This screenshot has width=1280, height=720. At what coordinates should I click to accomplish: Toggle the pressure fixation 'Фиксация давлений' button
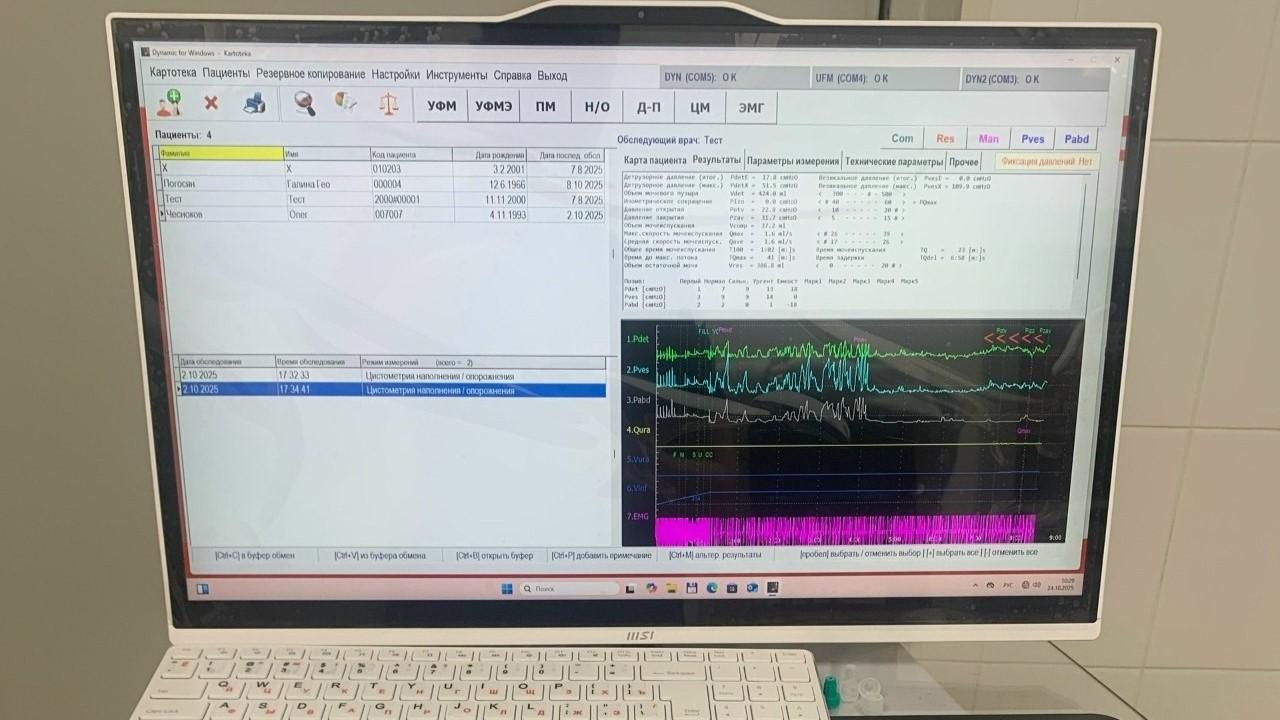(1042, 161)
